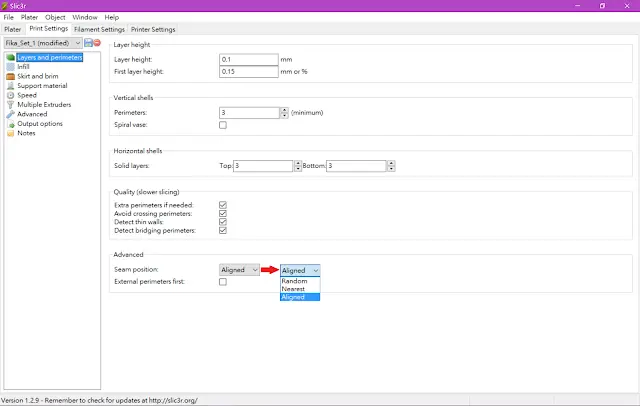
Task: Open the Fika_Set_1 preset dropdown
Action: [43, 43]
